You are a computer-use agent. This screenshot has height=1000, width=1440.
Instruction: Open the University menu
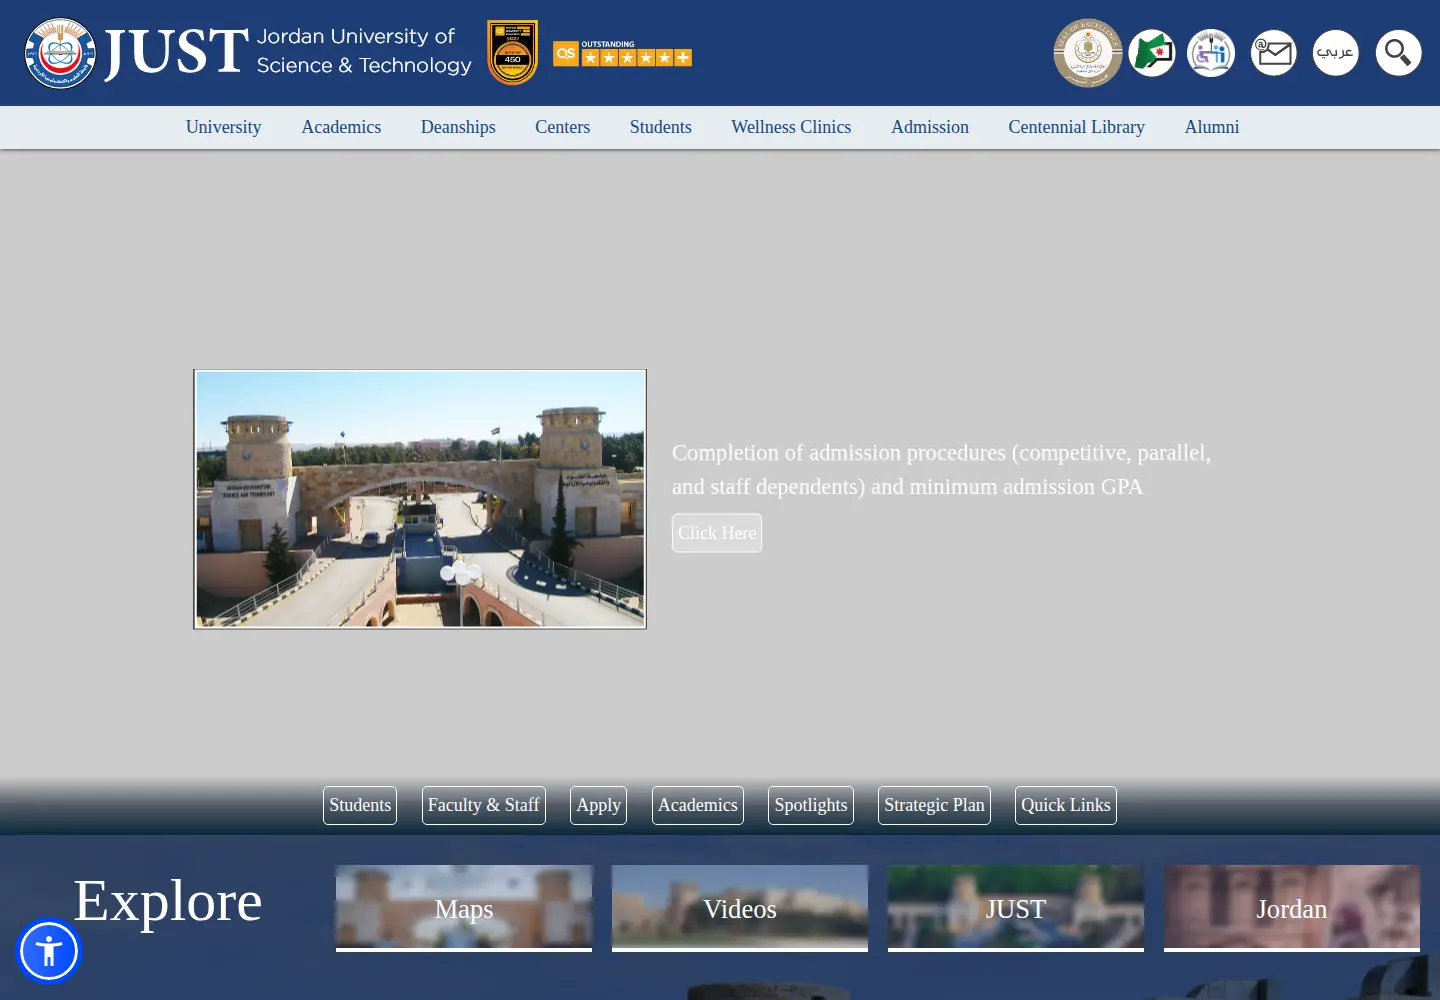click(223, 127)
